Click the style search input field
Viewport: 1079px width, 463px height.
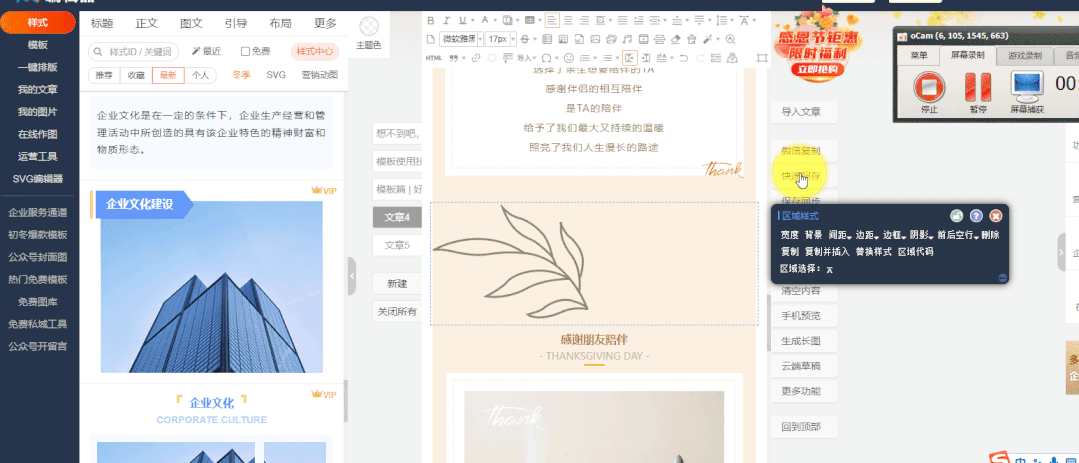tap(134, 52)
